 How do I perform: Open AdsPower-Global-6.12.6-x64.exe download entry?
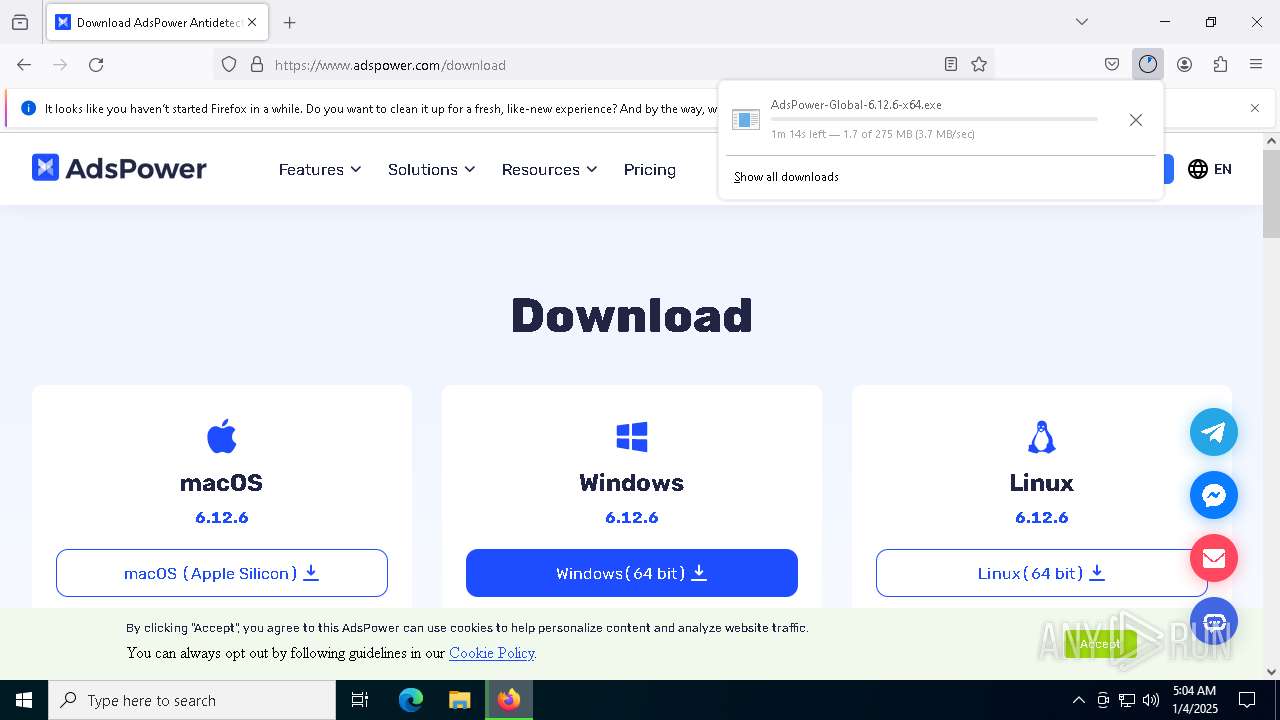914,119
